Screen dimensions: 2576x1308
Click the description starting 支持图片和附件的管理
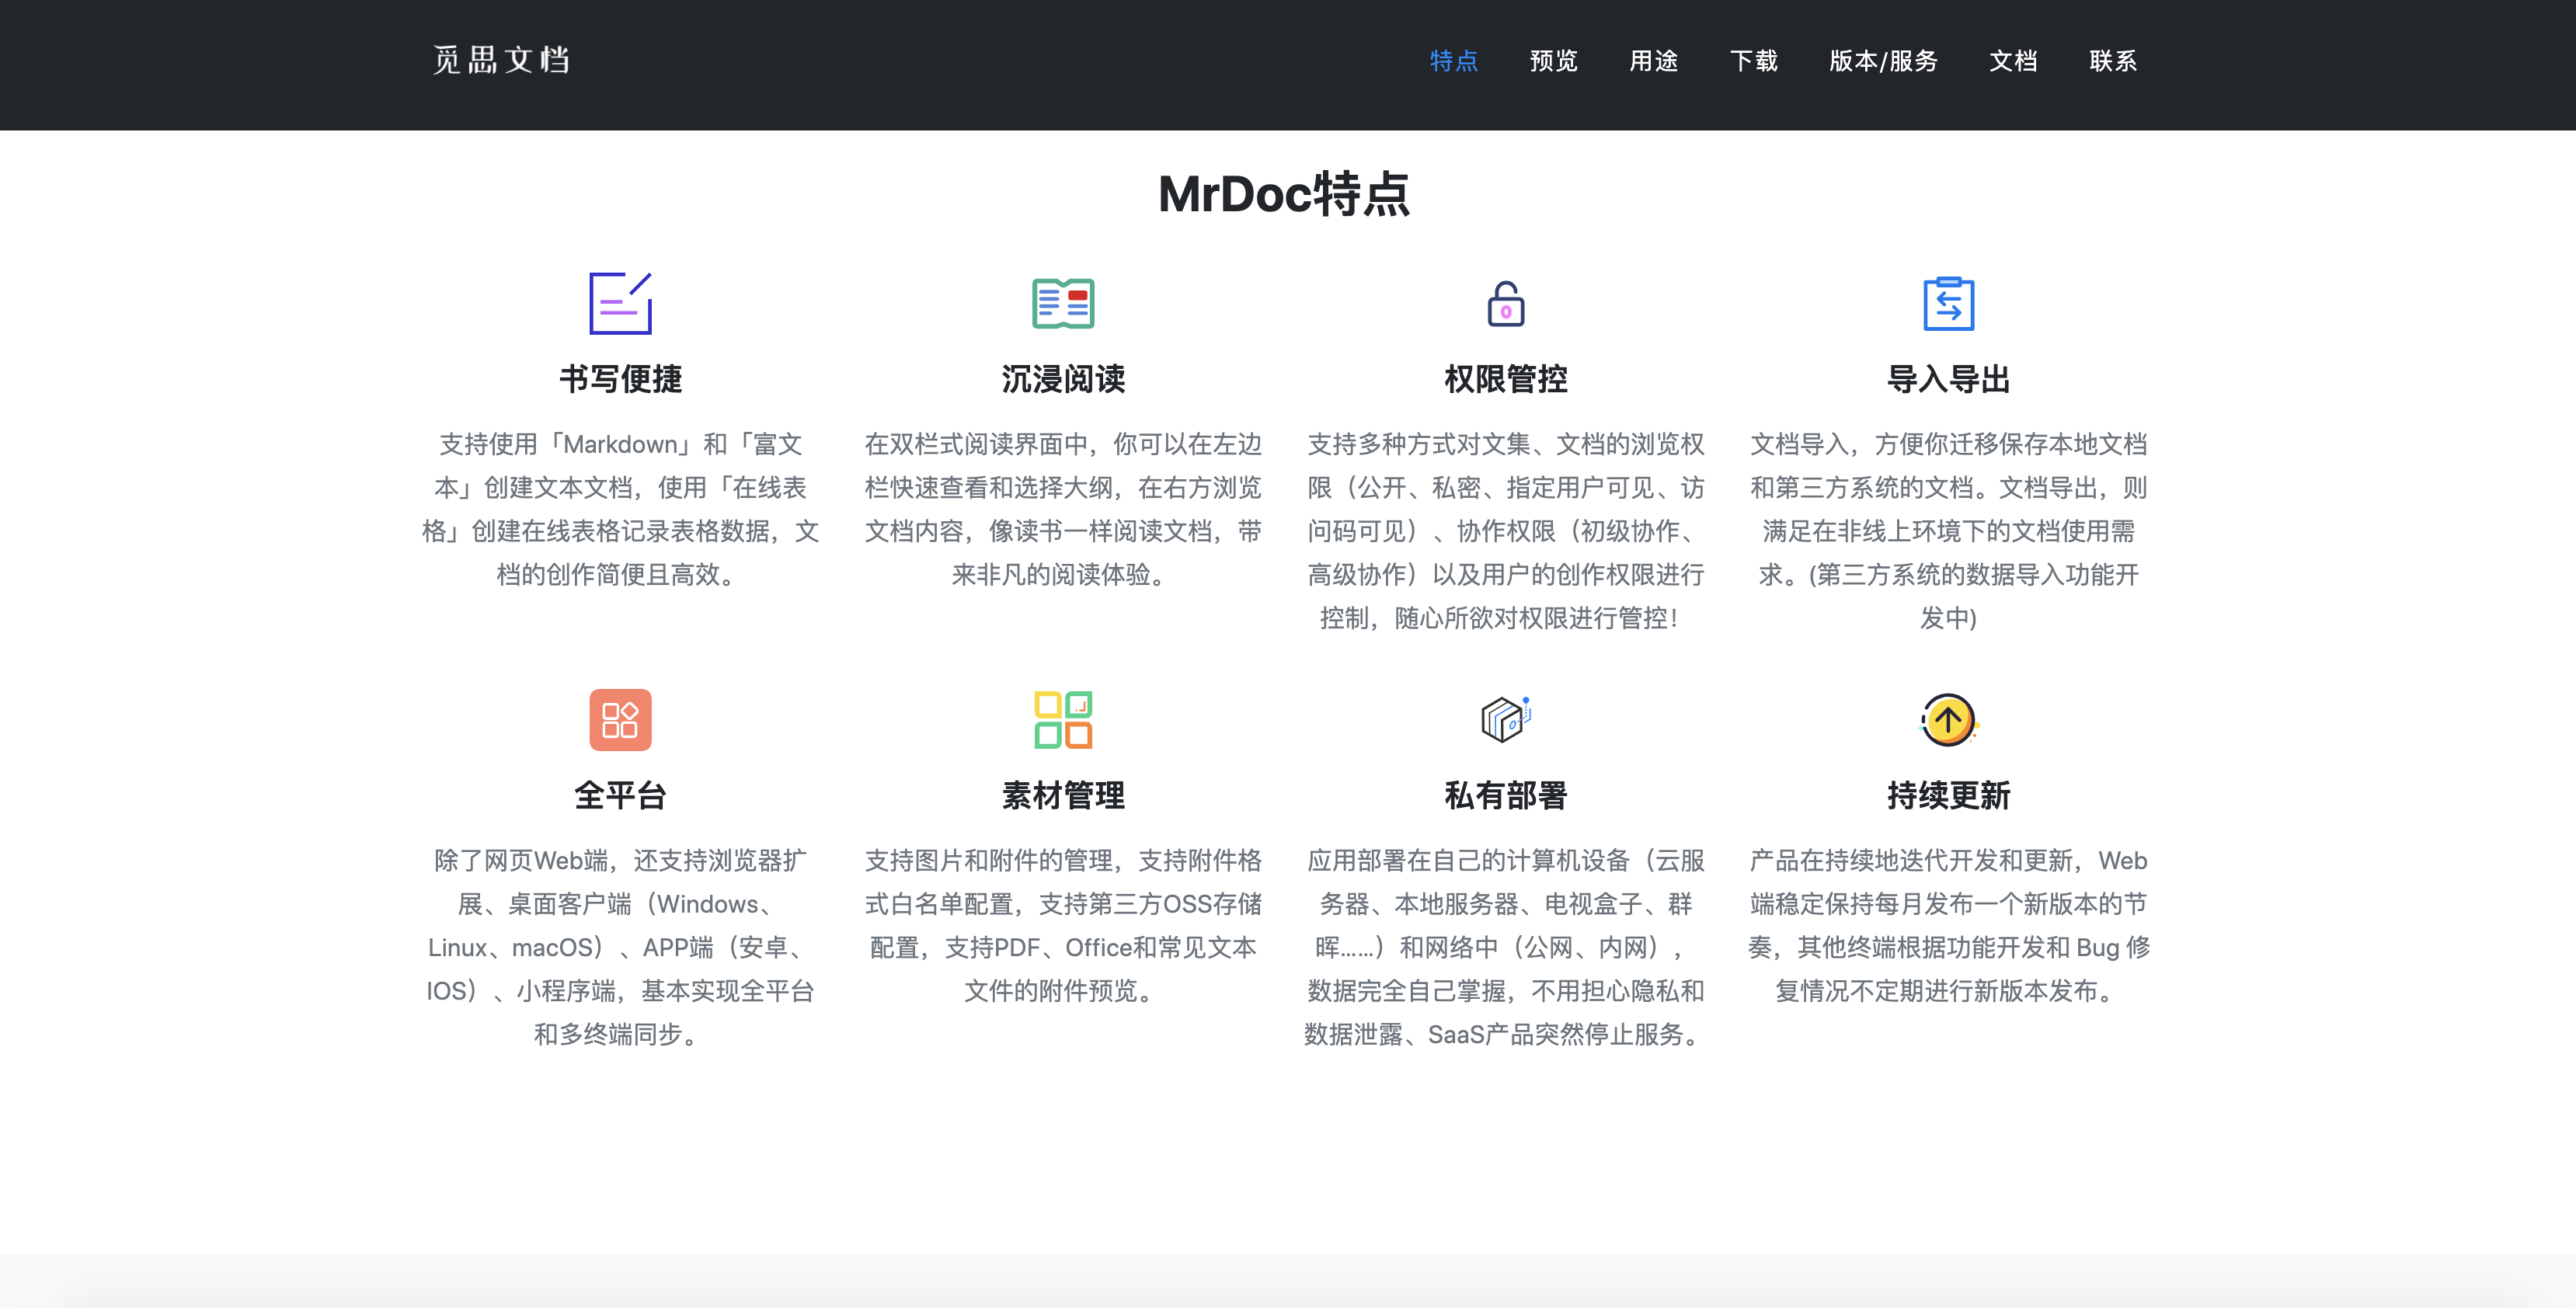click(1063, 925)
